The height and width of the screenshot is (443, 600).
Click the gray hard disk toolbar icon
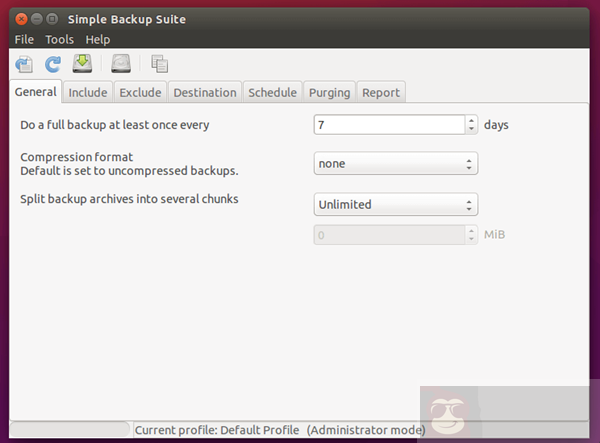[121, 64]
